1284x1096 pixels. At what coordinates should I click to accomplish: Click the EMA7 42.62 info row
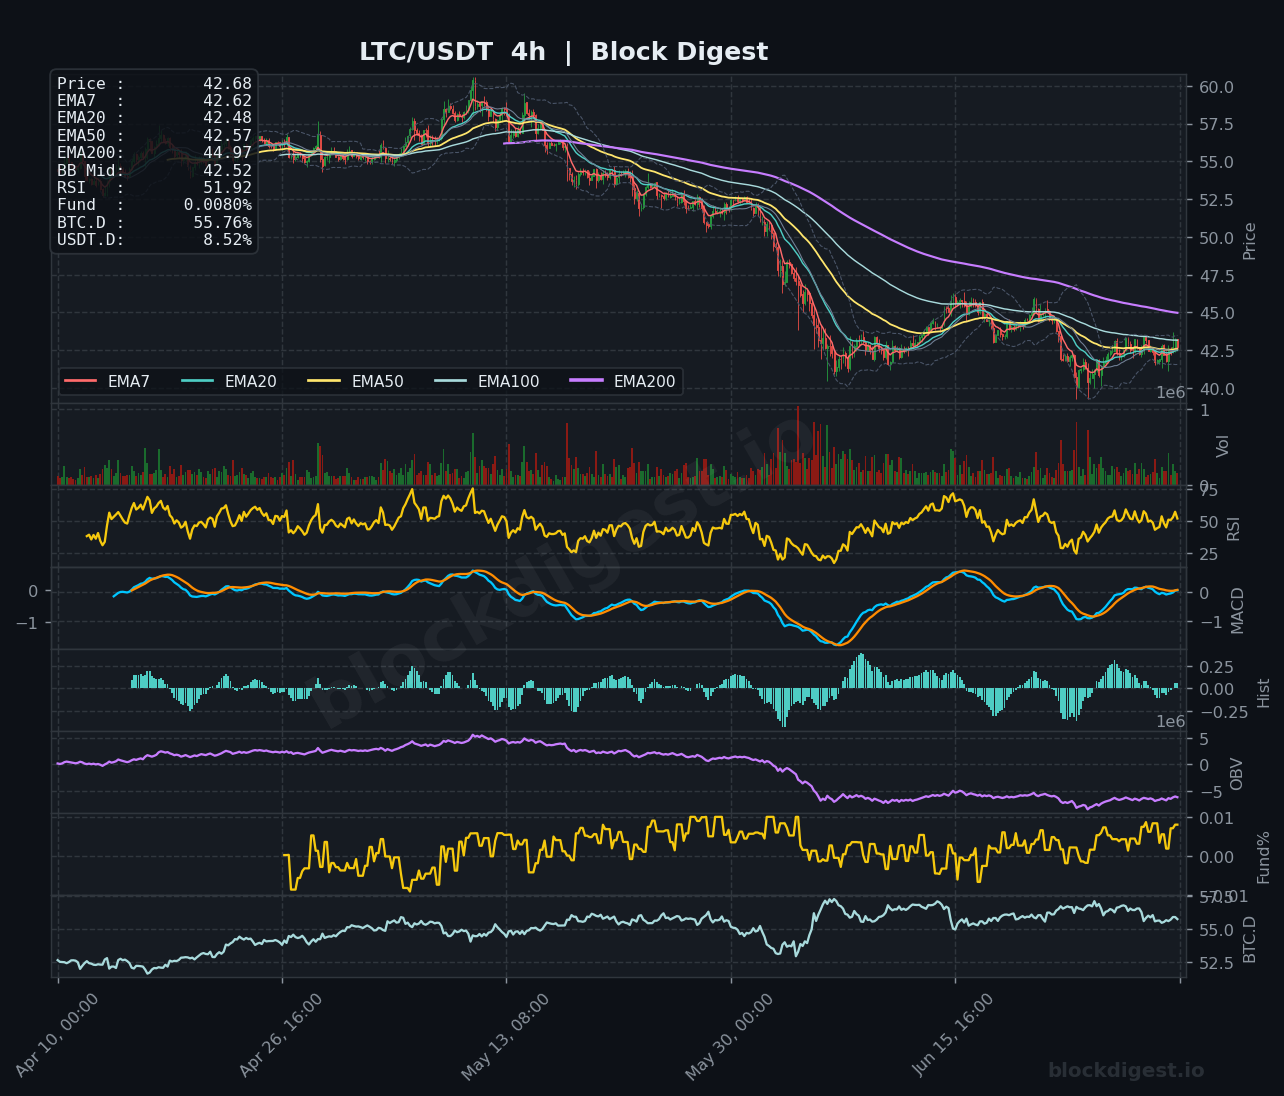tap(154, 101)
